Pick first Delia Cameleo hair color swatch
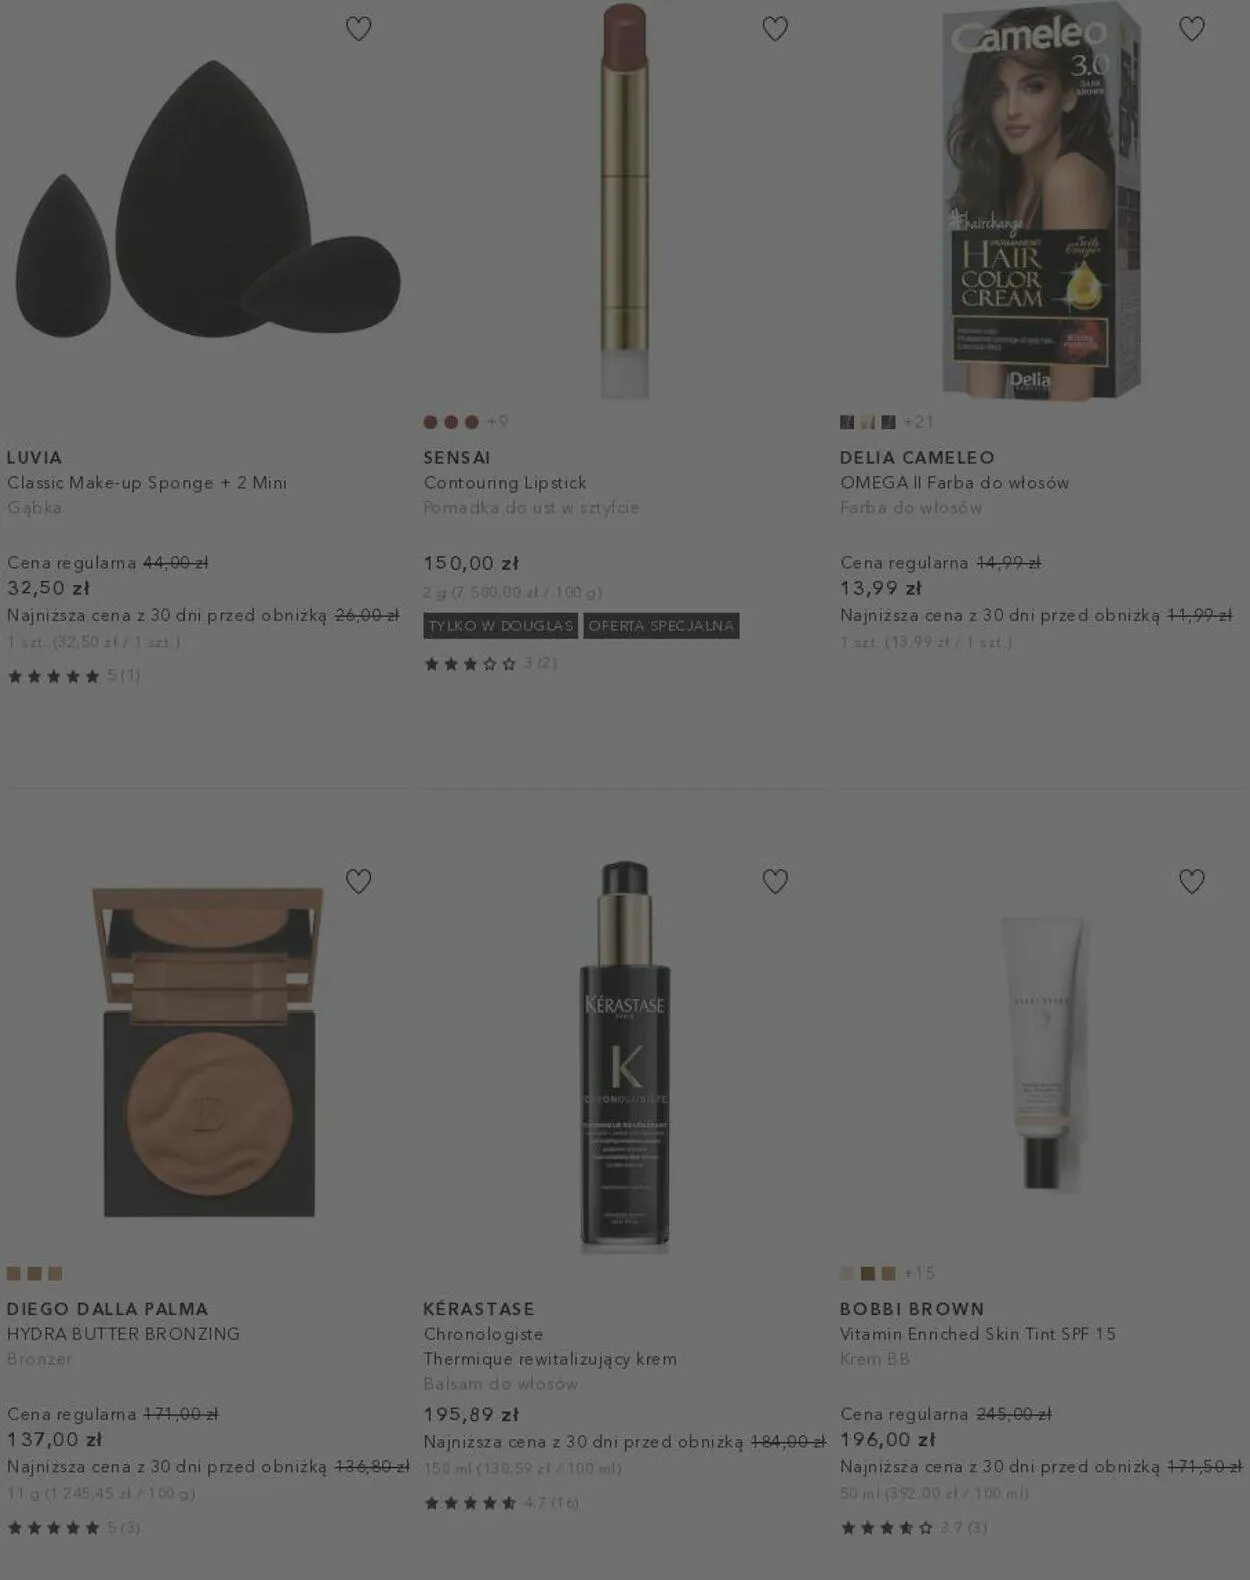This screenshot has width=1250, height=1580. tap(847, 422)
